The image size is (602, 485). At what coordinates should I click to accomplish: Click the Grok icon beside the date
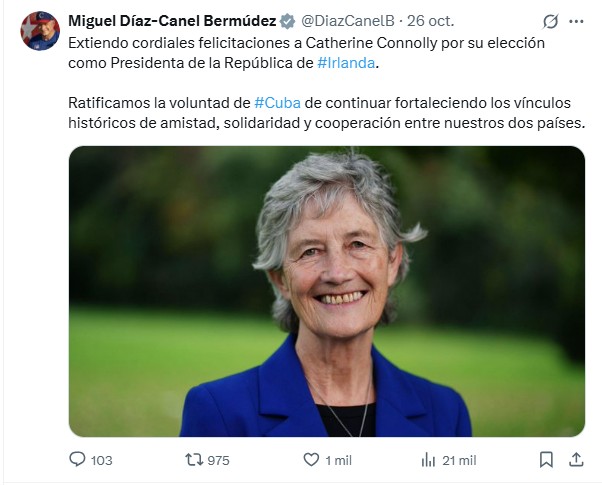pyautogui.click(x=549, y=21)
